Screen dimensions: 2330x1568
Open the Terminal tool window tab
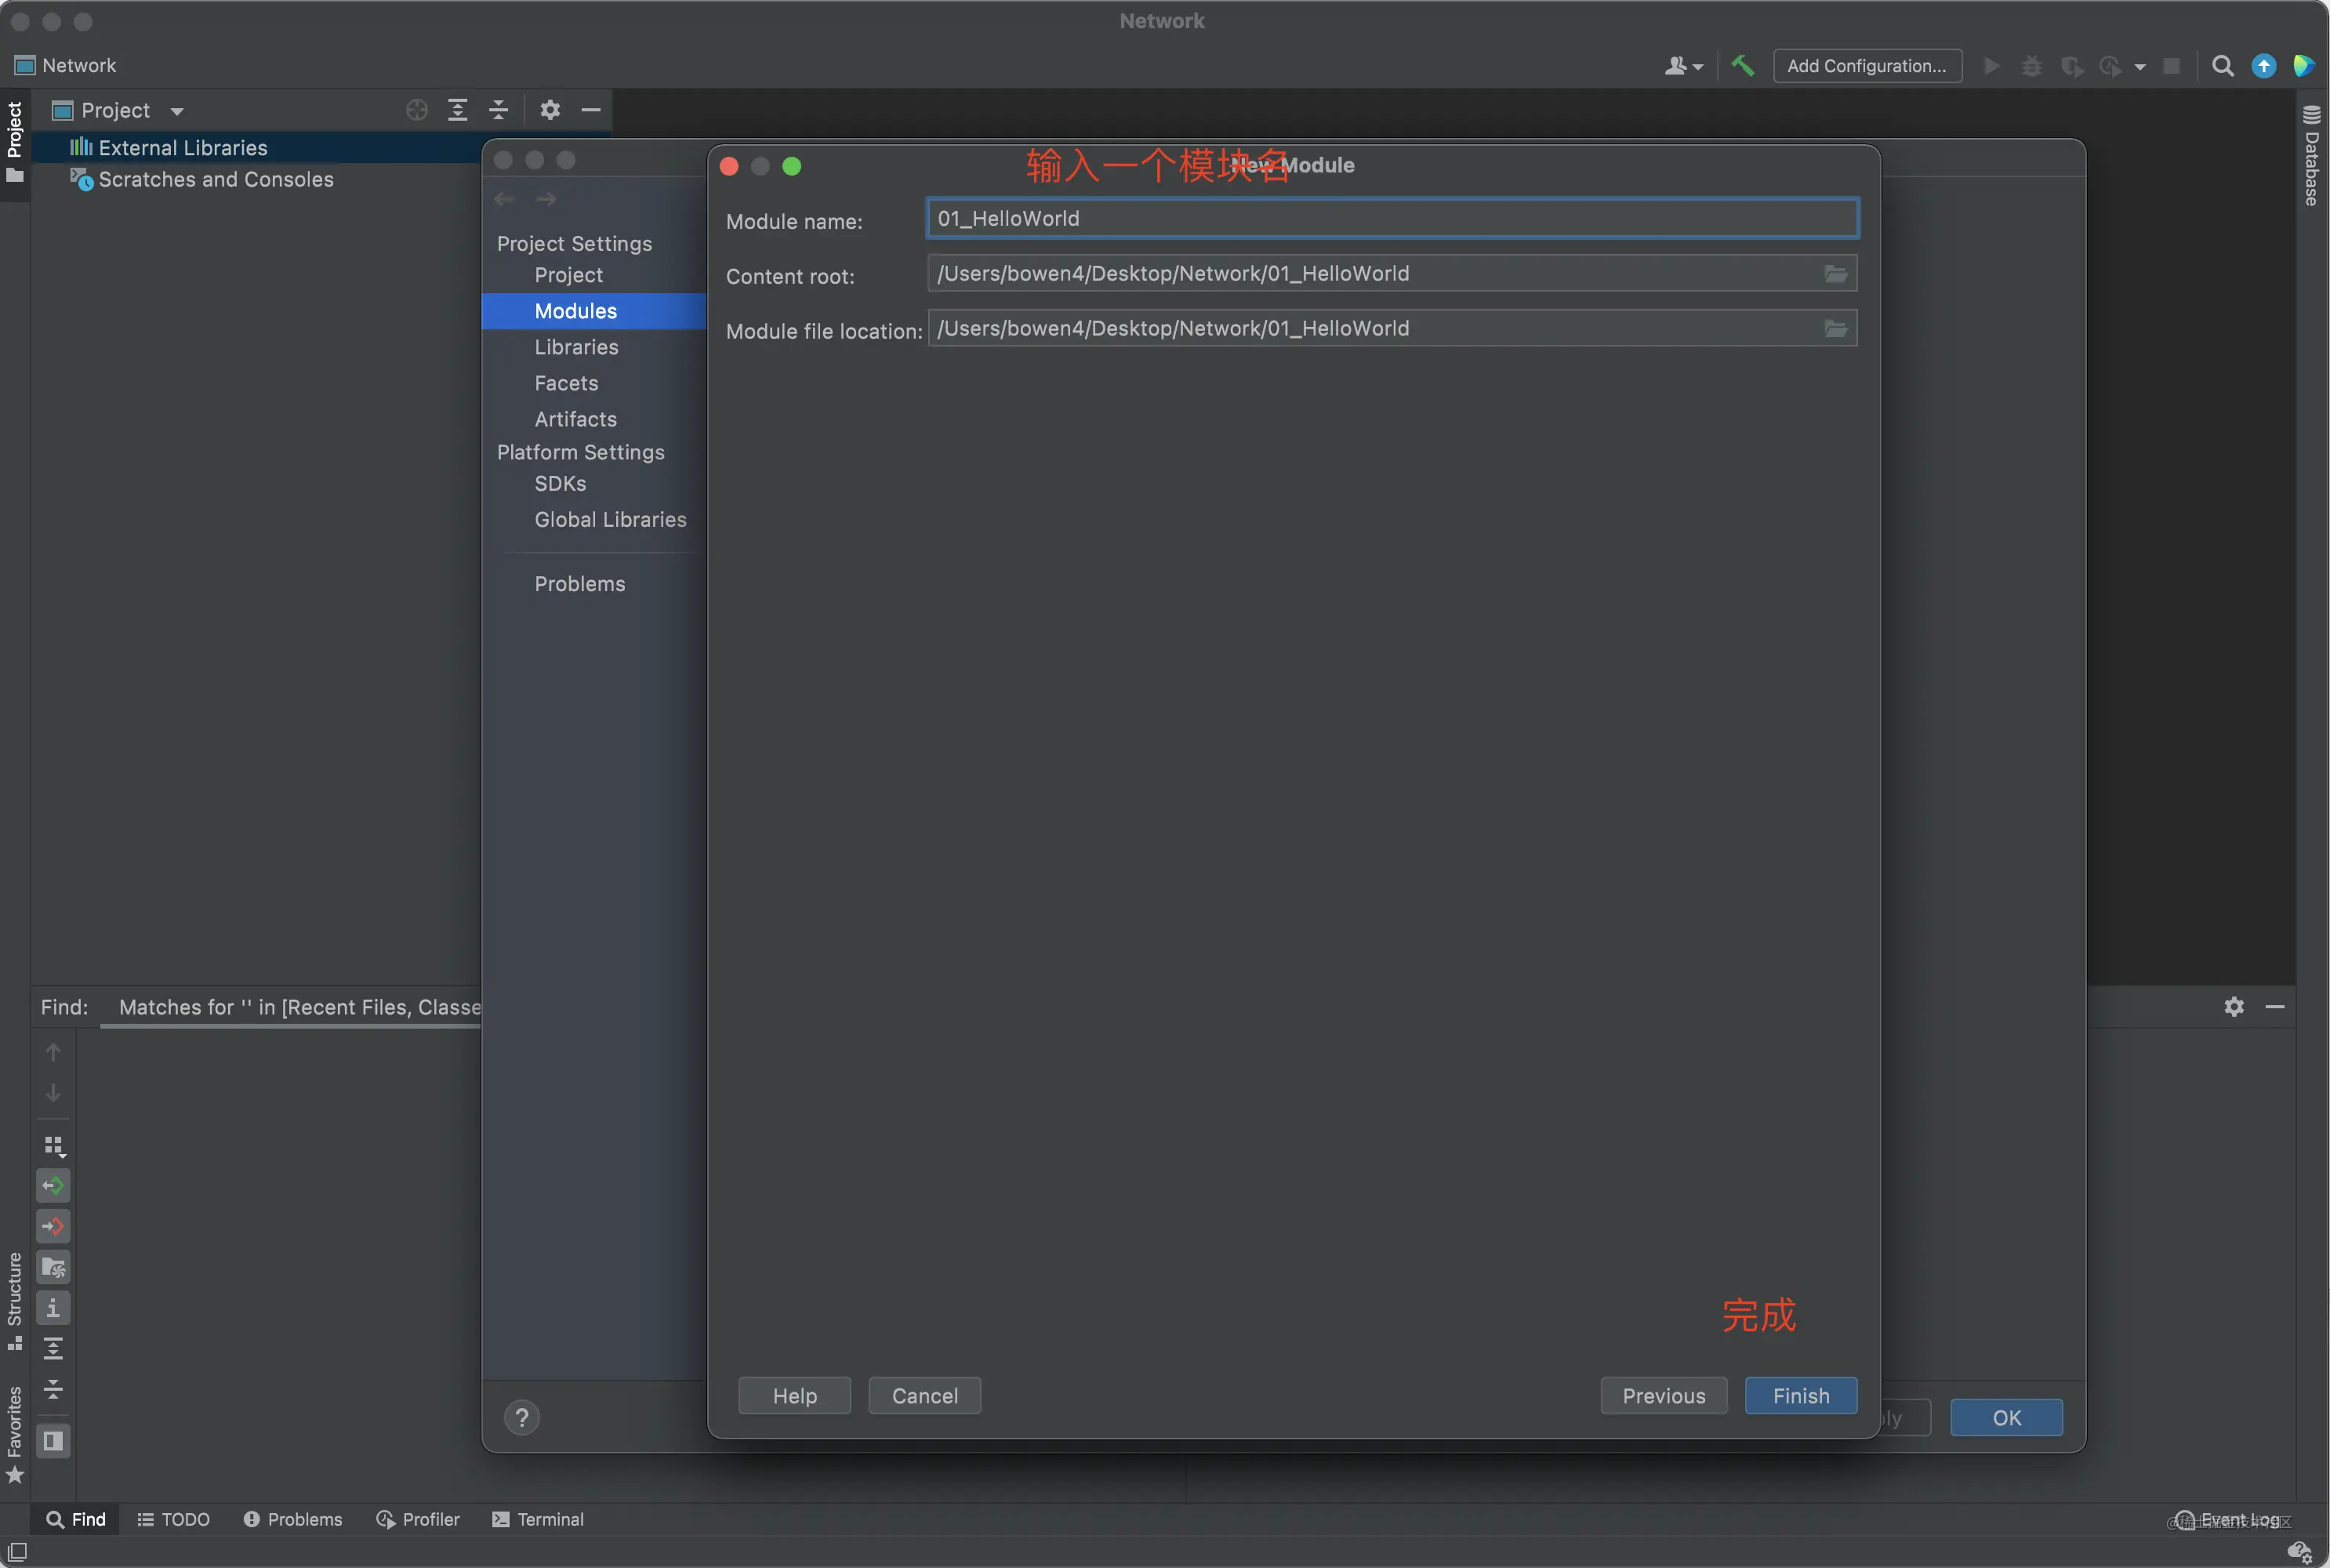(x=538, y=1519)
